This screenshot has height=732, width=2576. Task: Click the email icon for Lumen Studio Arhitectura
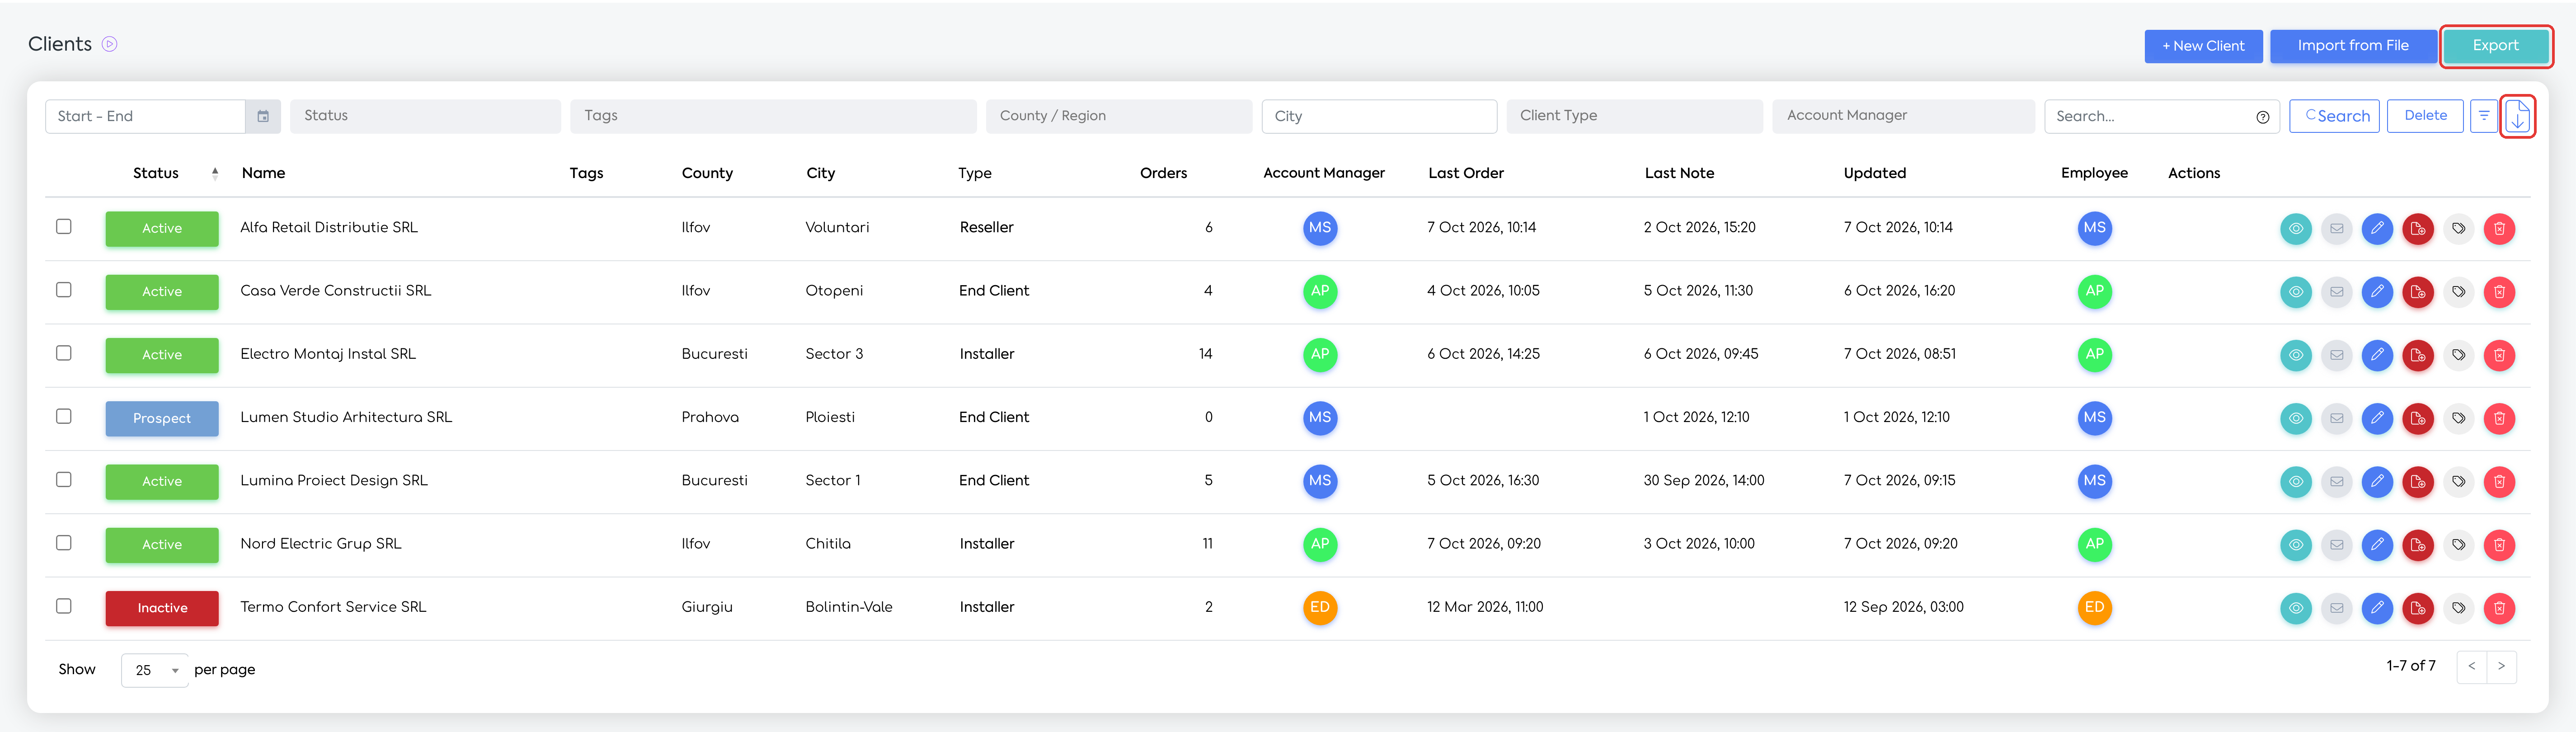click(x=2337, y=418)
